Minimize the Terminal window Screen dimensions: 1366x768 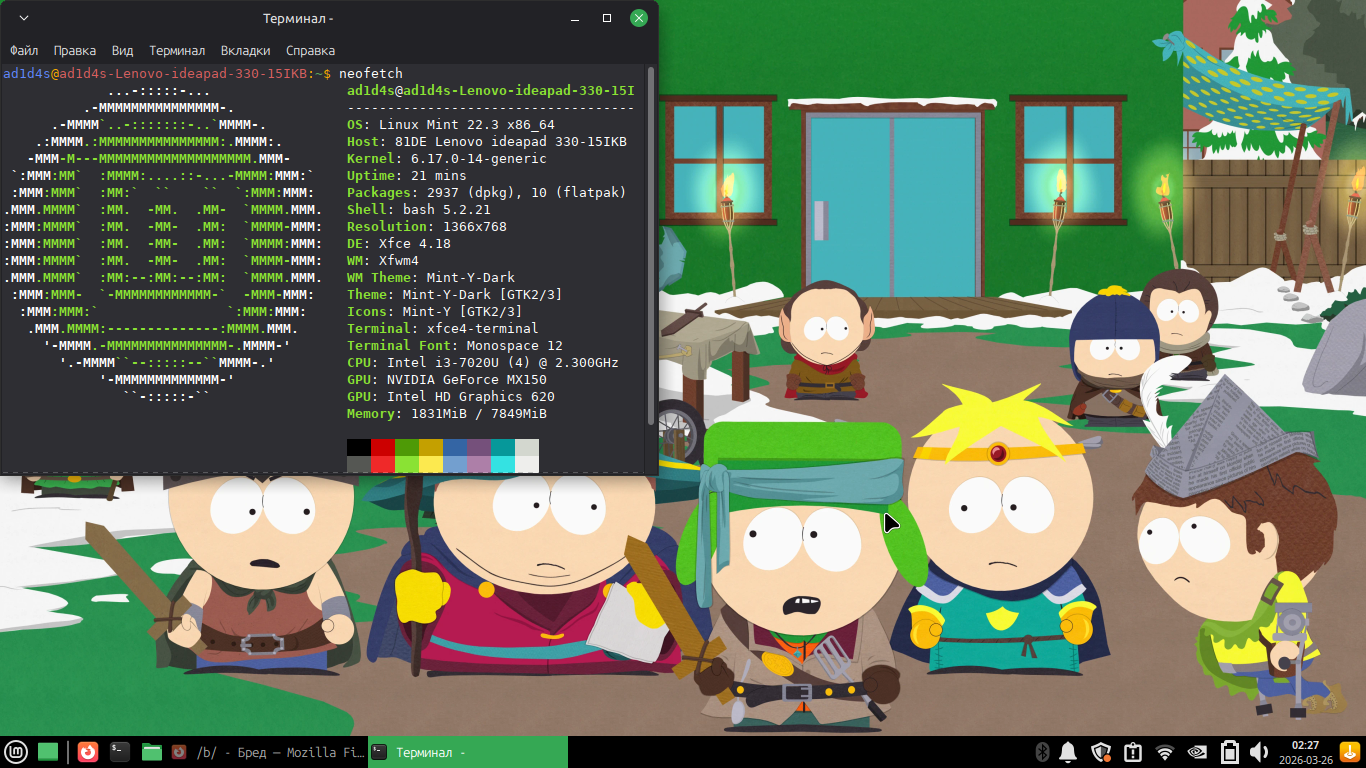point(575,18)
